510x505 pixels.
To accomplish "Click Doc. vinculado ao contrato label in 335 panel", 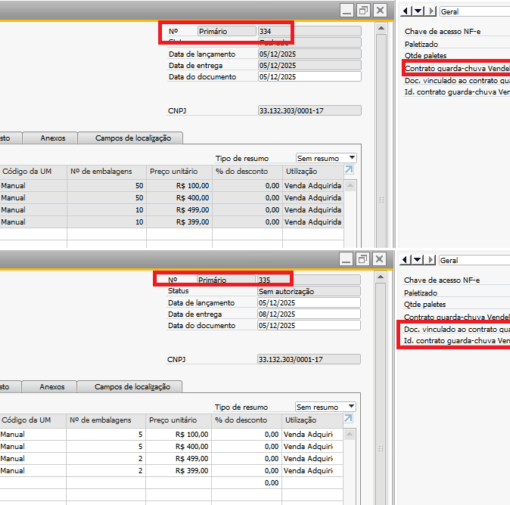I will pyautogui.click(x=457, y=329).
